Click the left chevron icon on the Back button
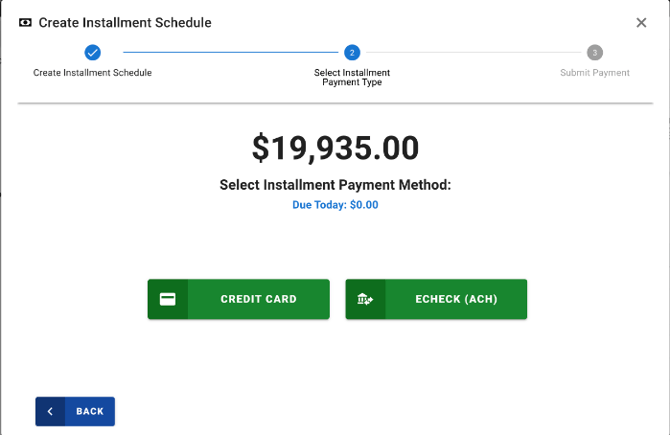Image resolution: width=670 pixels, height=435 pixels. click(50, 411)
